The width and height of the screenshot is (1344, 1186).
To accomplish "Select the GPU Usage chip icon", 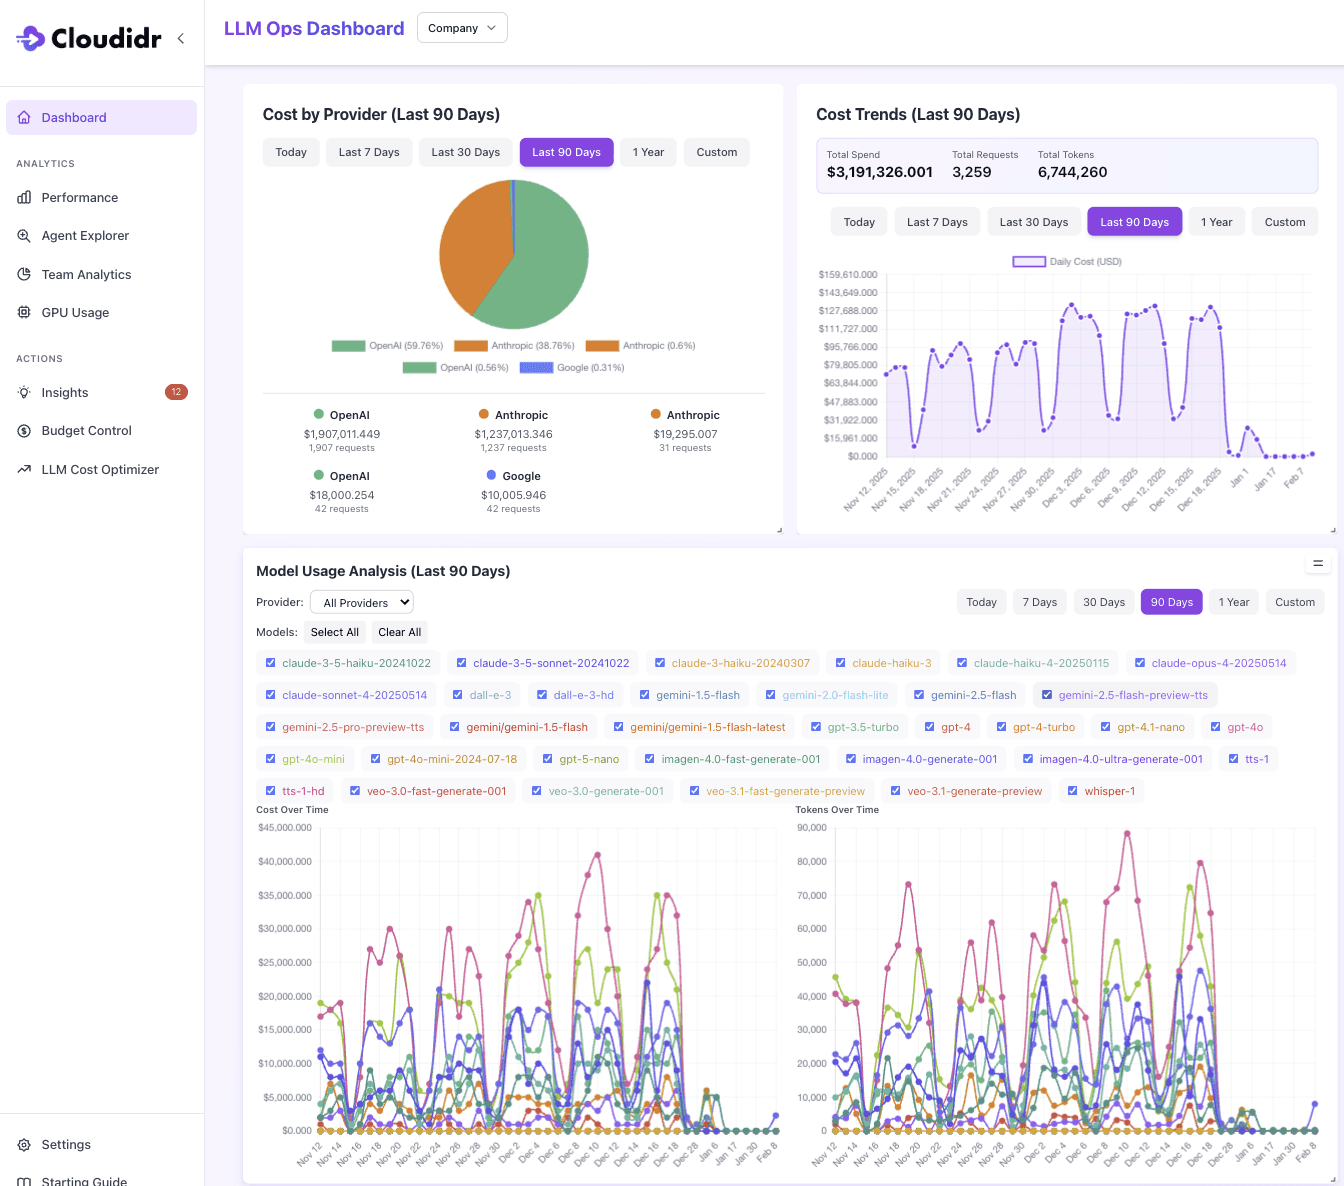I will [x=24, y=312].
